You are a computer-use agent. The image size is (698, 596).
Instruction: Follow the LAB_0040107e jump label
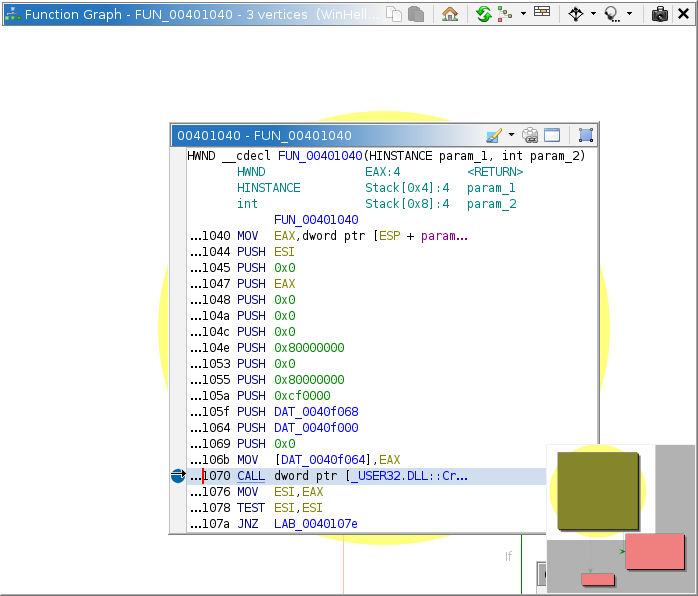315,524
